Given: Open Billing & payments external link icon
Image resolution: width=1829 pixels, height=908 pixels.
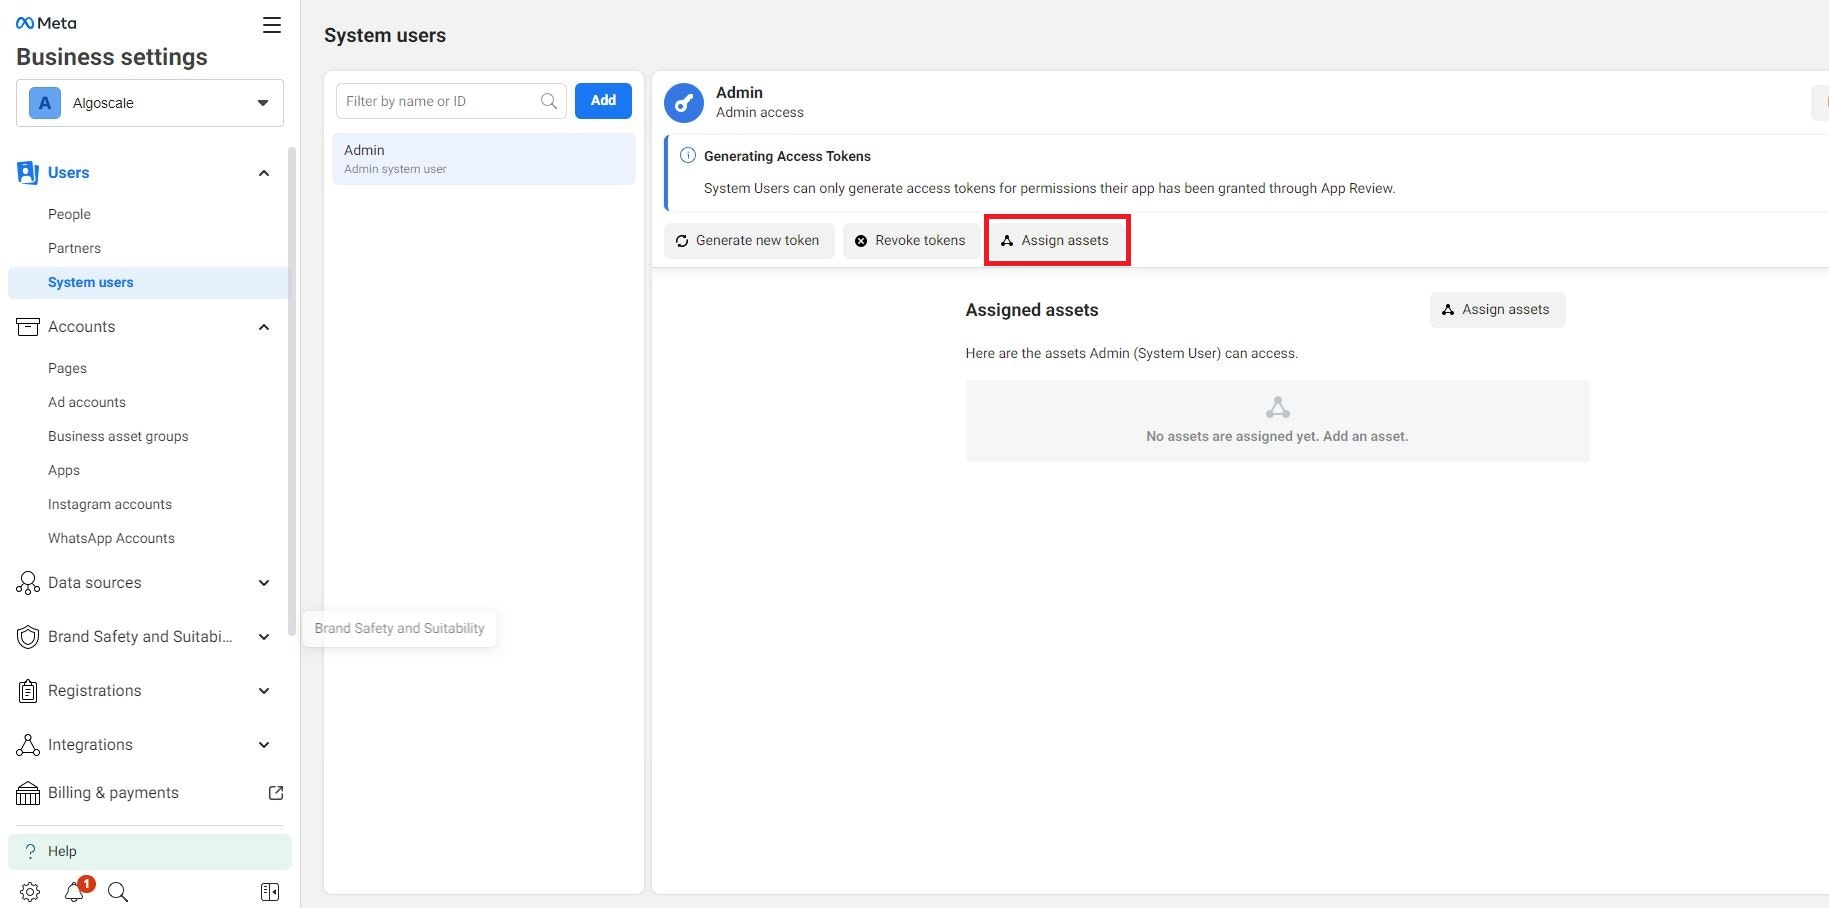Looking at the screenshot, I should (276, 793).
